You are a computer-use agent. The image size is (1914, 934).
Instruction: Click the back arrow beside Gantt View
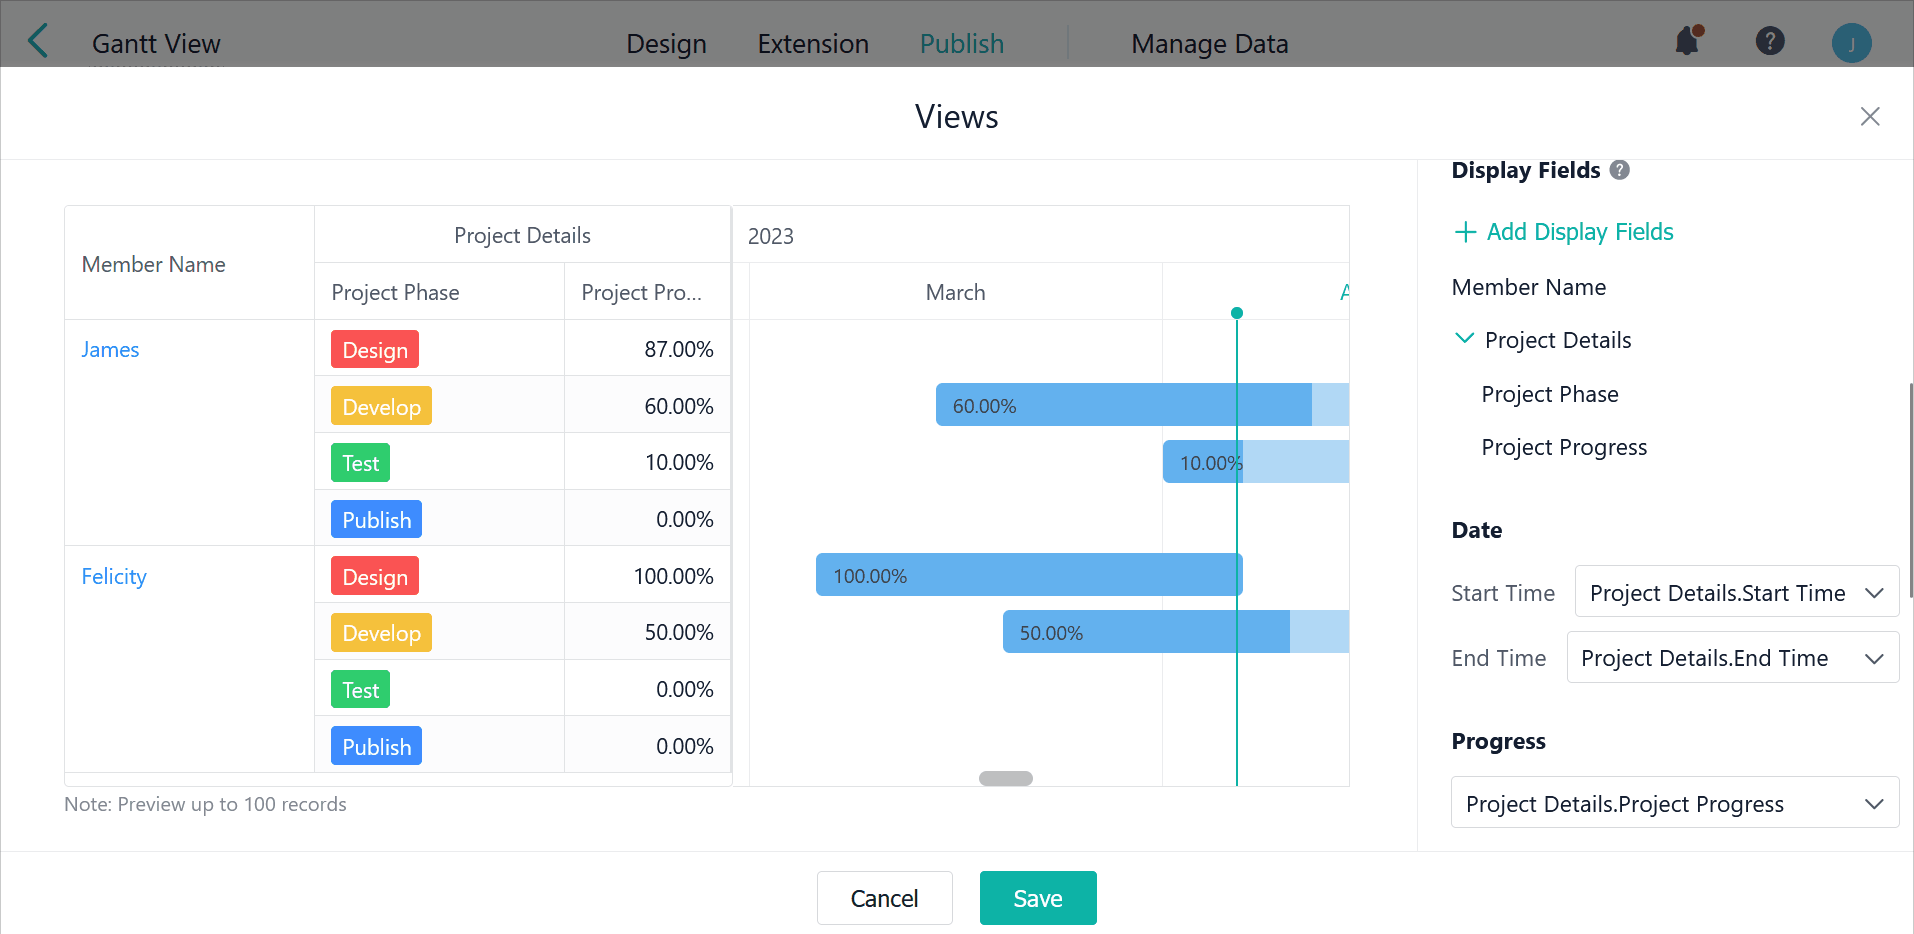[x=39, y=42]
